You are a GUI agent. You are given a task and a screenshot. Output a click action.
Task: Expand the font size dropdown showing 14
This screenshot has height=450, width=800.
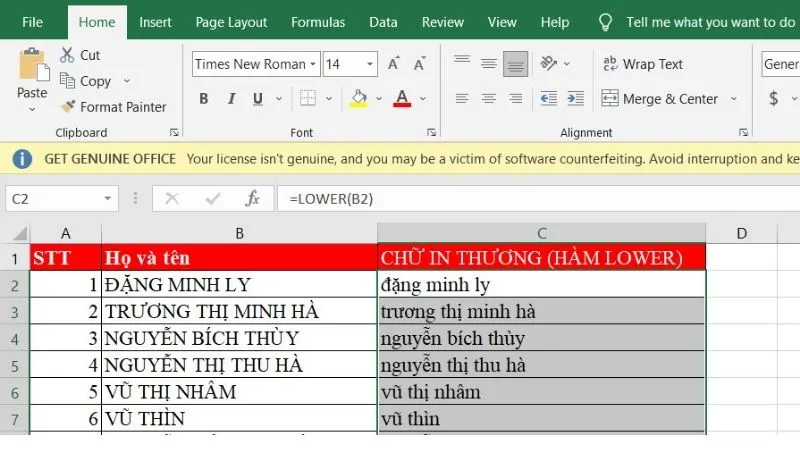click(x=370, y=64)
